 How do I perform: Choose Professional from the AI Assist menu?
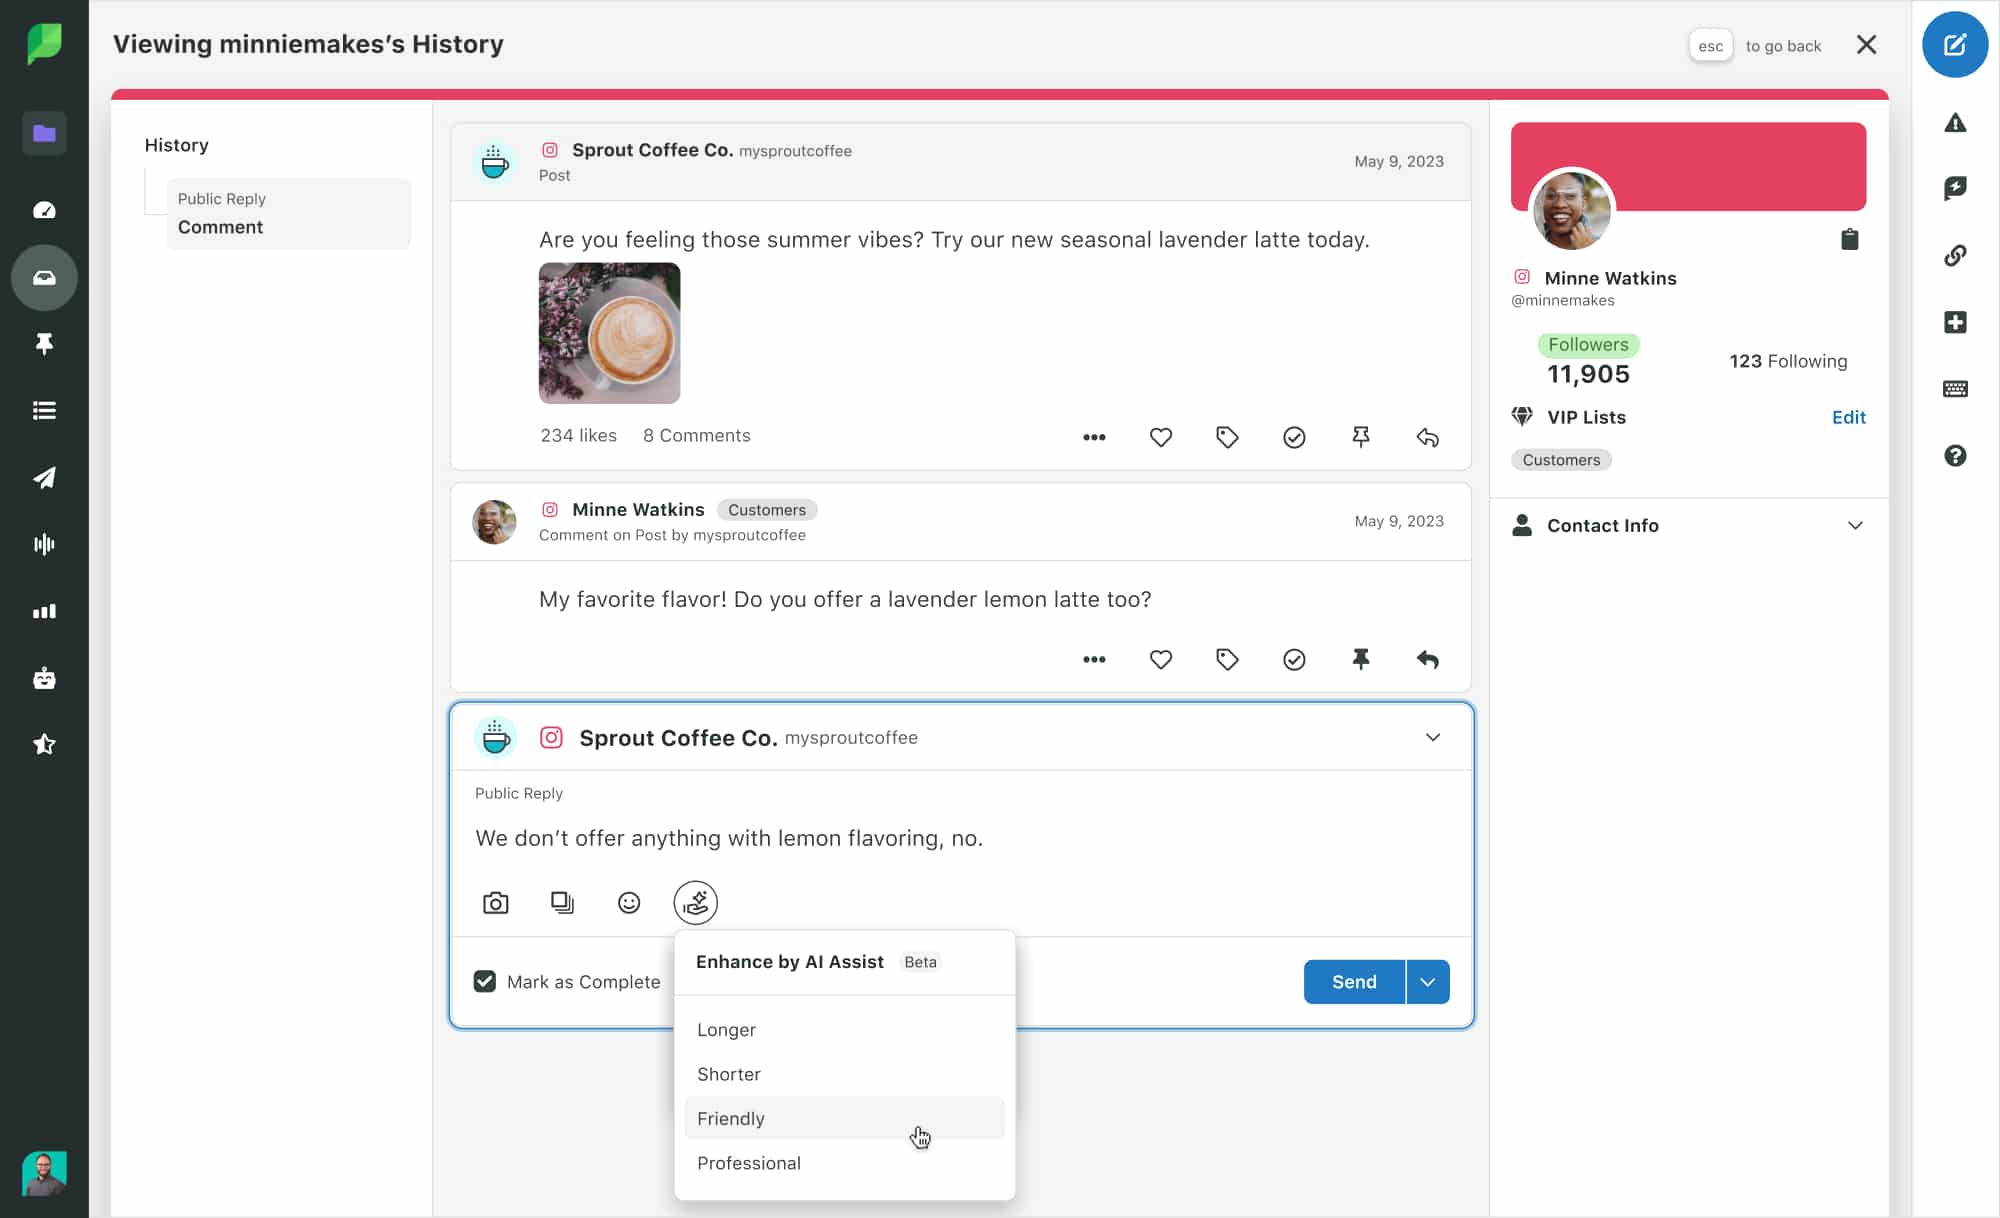(749, 1163)
